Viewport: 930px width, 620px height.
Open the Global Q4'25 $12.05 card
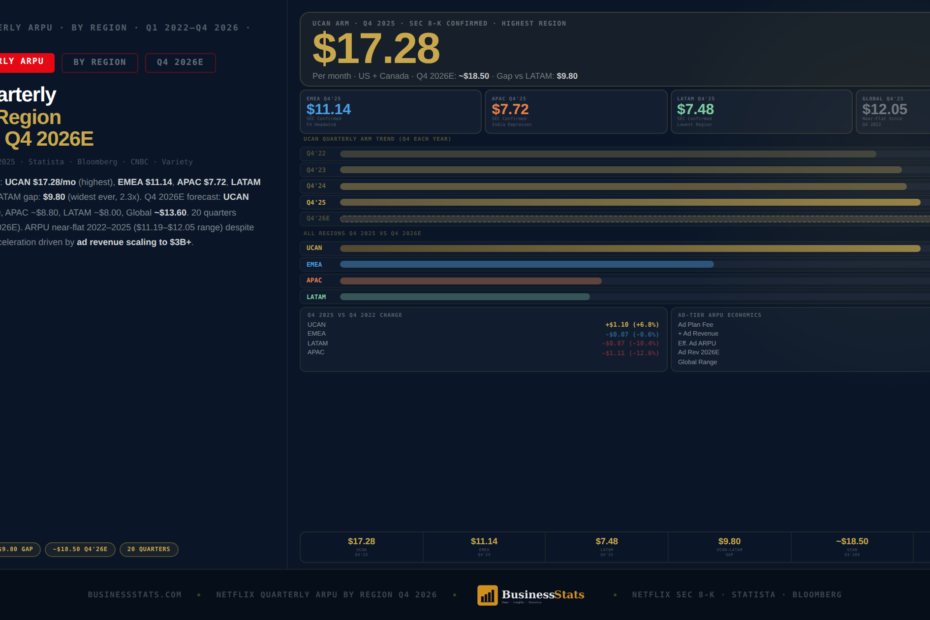893,112
